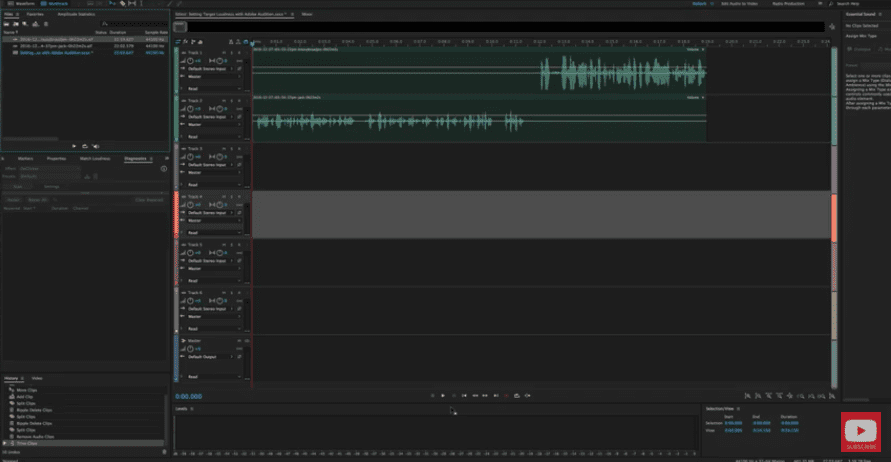Click the trash icon in Files panel toolbar

click(x=46, y=24)
